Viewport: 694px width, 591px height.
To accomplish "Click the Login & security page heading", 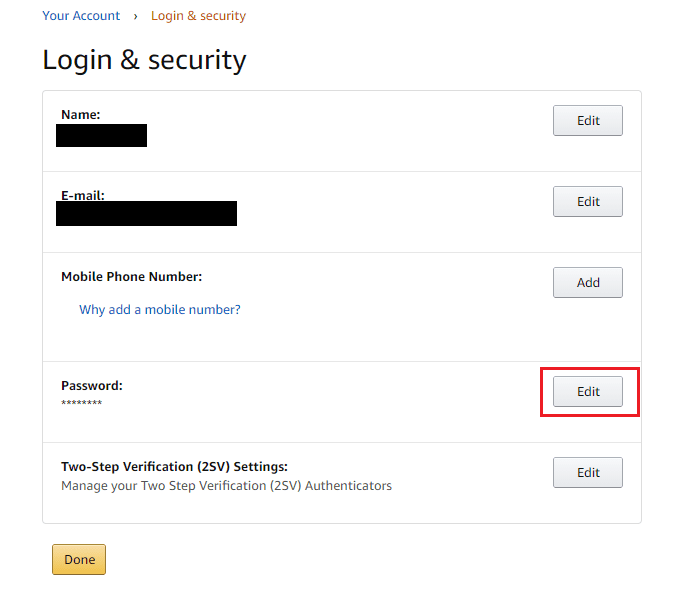I will click(144, 60).
